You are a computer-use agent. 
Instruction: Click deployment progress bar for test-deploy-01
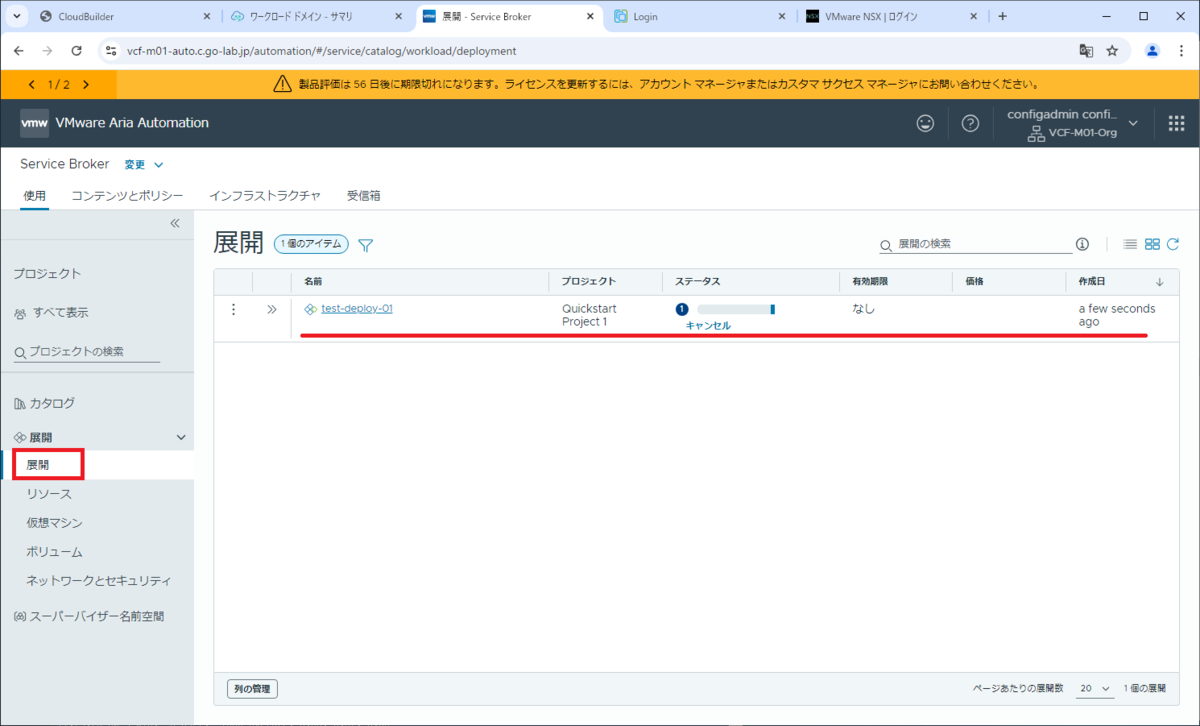(736, 309)
